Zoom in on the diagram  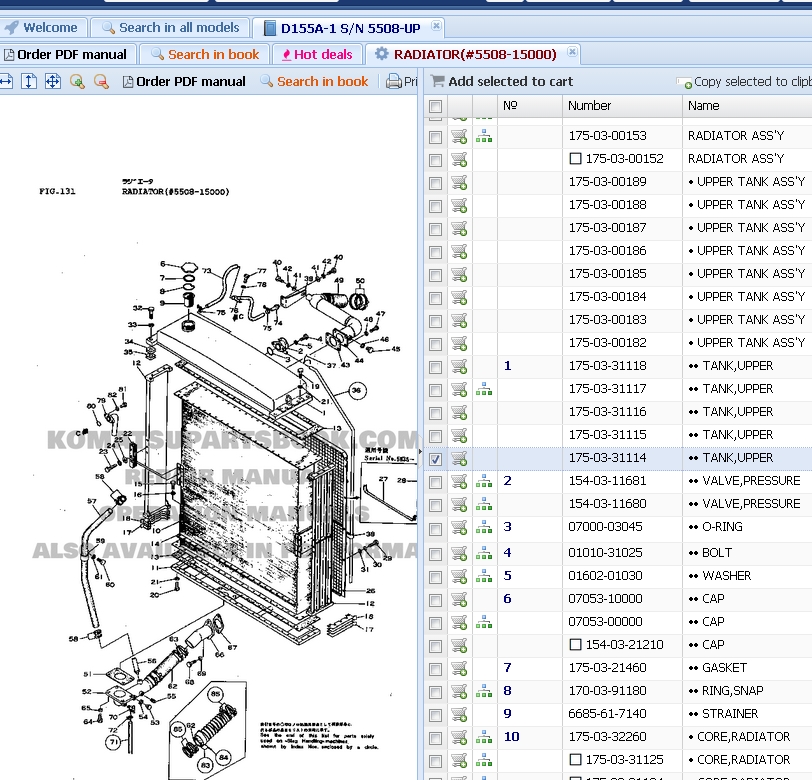[77, 81]
